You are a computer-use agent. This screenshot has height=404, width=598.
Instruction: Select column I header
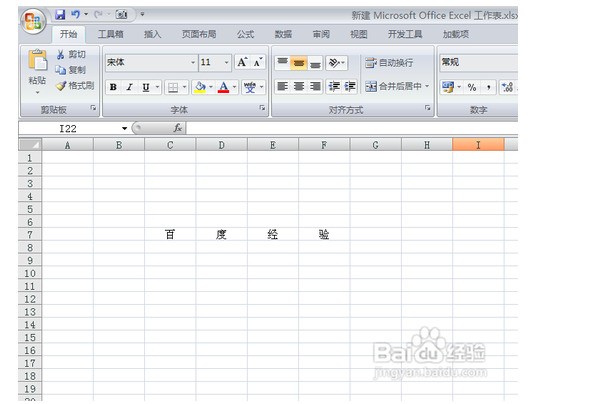pyautogui.click(x=478, y=145)
